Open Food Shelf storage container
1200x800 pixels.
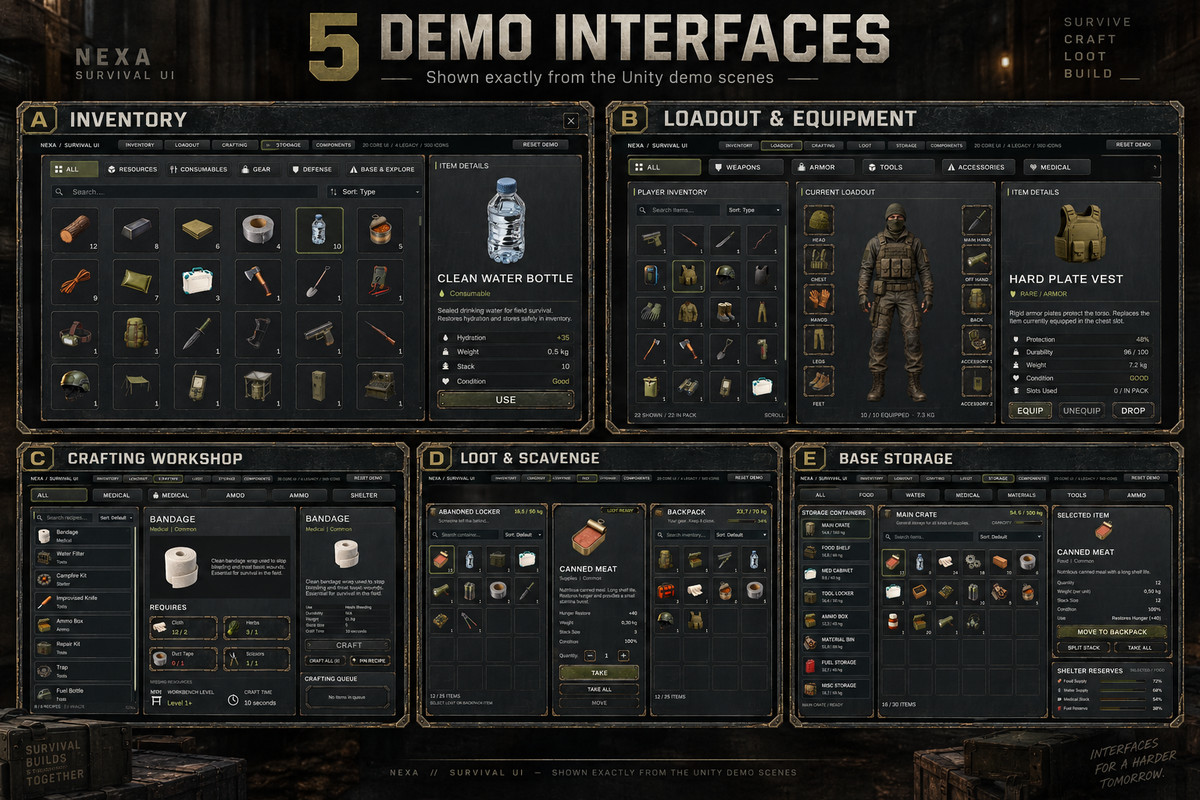click(836, 550)
